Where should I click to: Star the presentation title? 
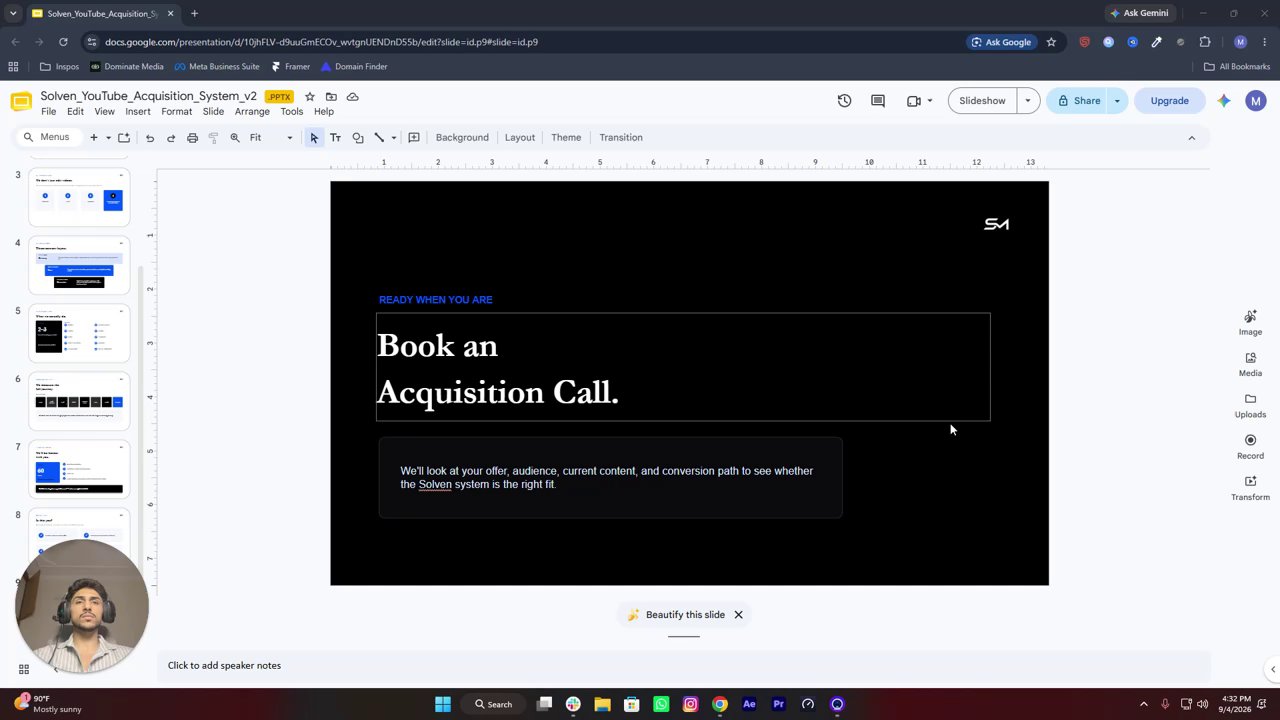(x=310, y=97)
